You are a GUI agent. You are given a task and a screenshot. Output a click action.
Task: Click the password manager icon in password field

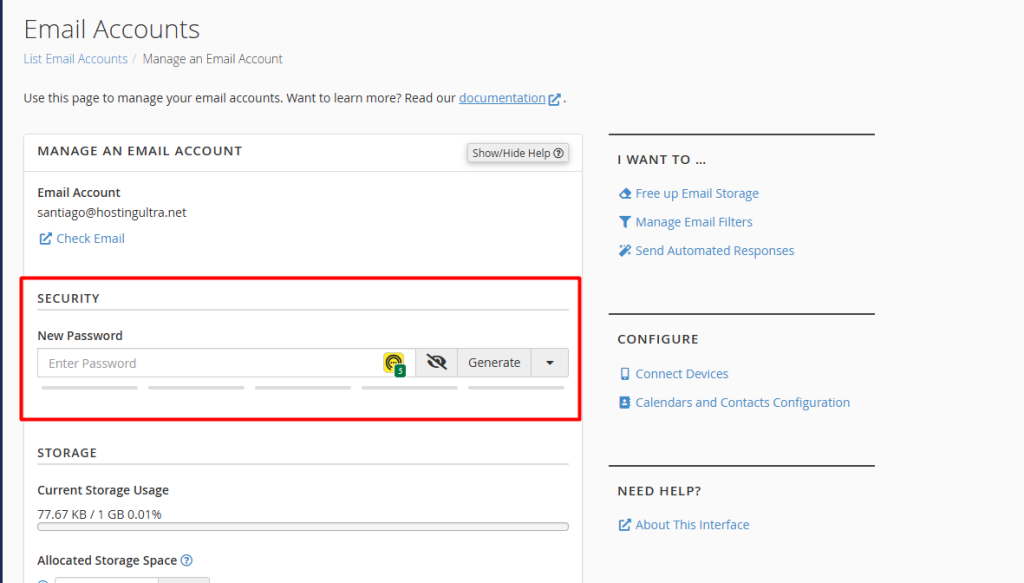coord(394,363)
